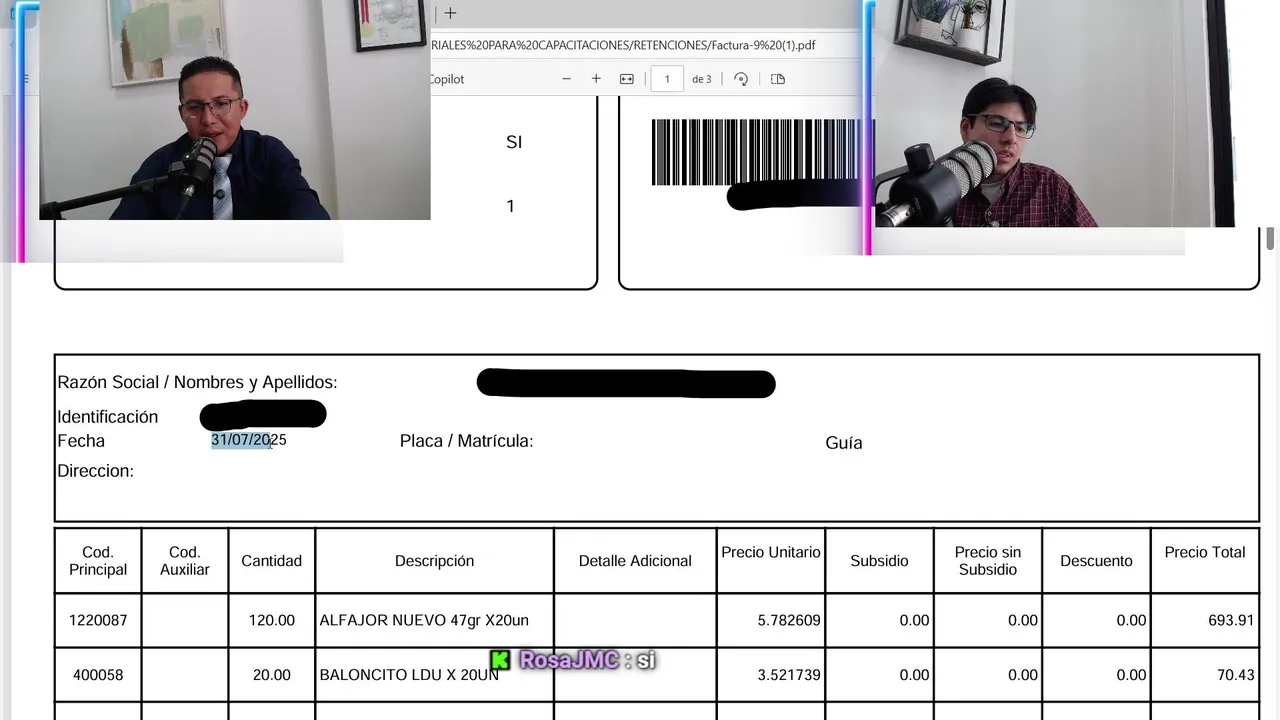This screenshot has height=720, width=1280.
Task: Click total price 693.91
Action: click(x=1231, y=620)
